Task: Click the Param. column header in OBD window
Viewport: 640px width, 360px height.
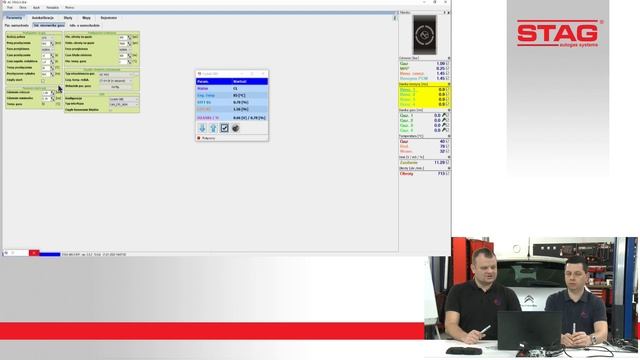Action: 214,82
